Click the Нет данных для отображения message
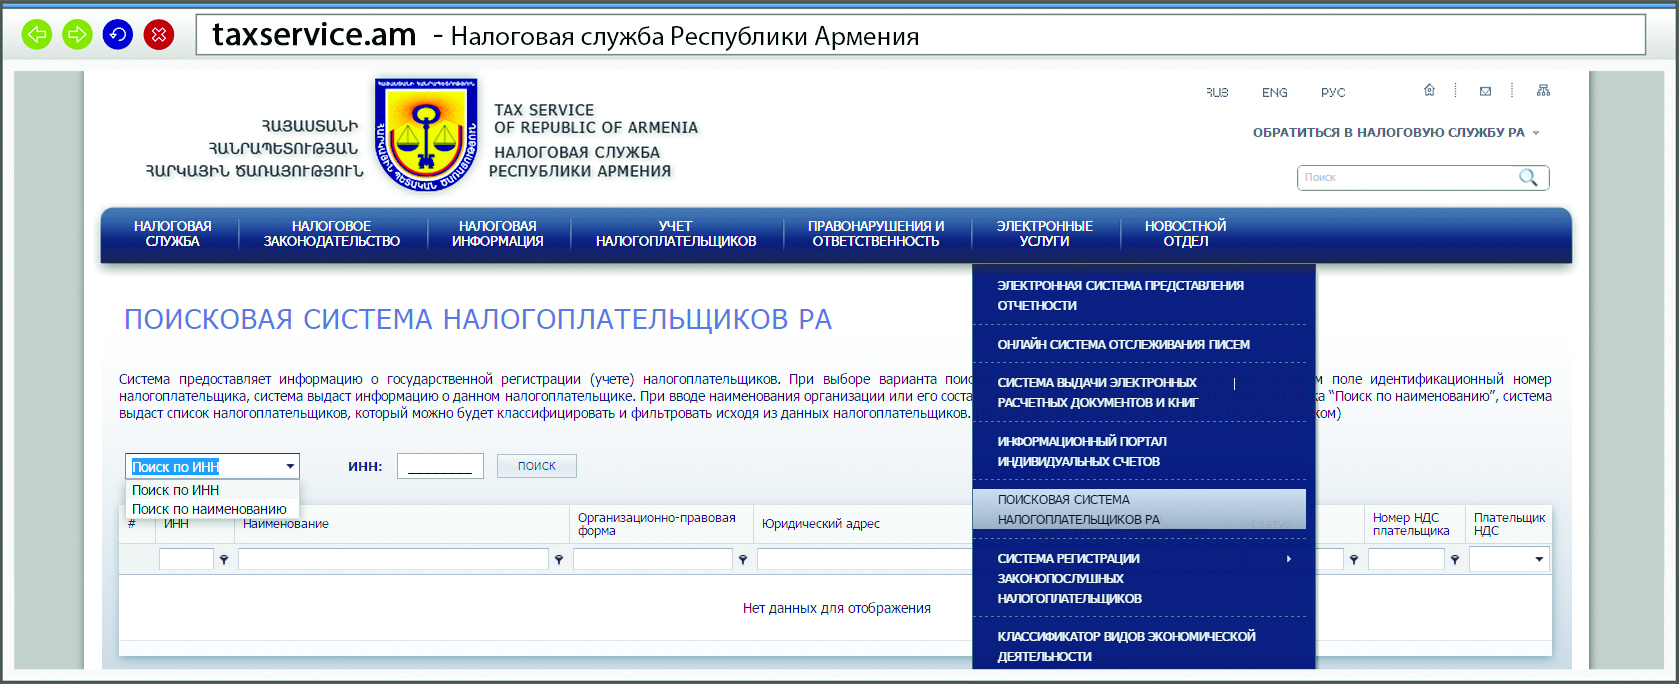 [837, 608]
